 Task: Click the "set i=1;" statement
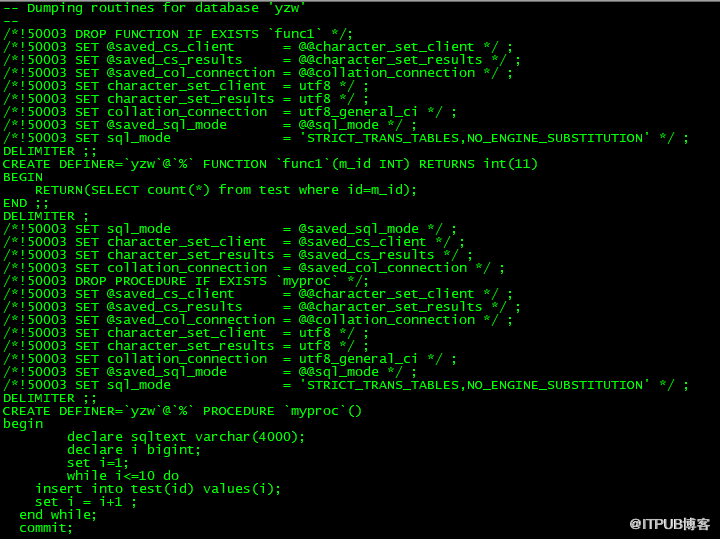[x=98, y=463]
